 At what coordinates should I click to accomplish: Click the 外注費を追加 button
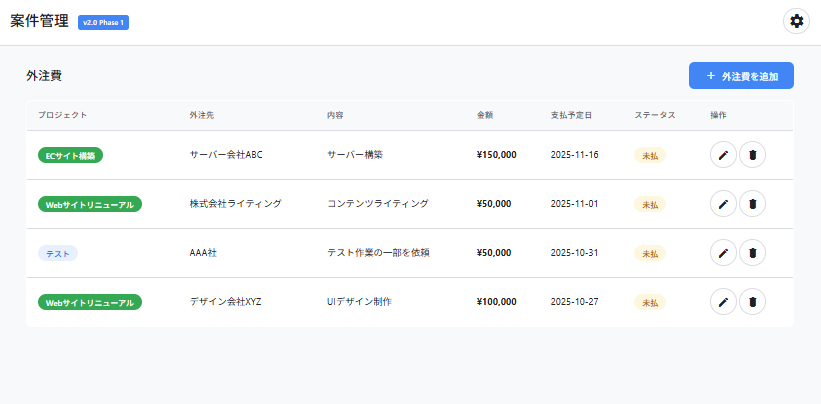741,76
